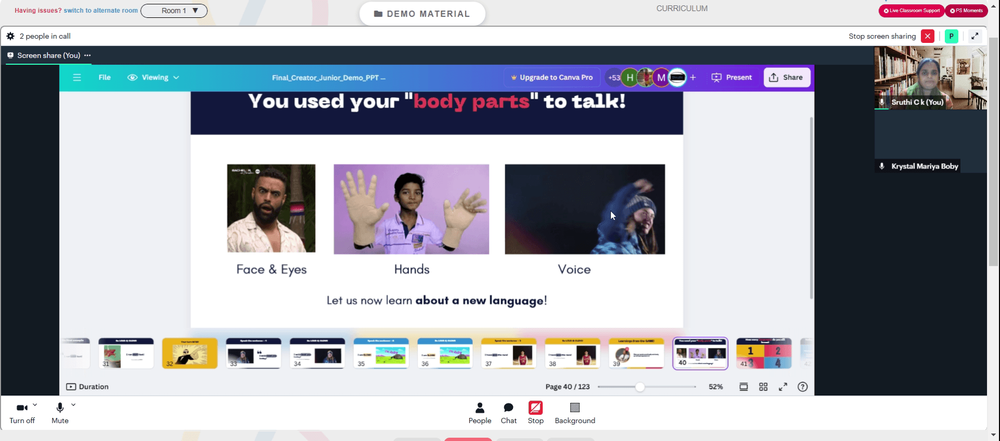Expand call window to fullscreen
This screenshot has height=441, width=1000.
(975, 36)
